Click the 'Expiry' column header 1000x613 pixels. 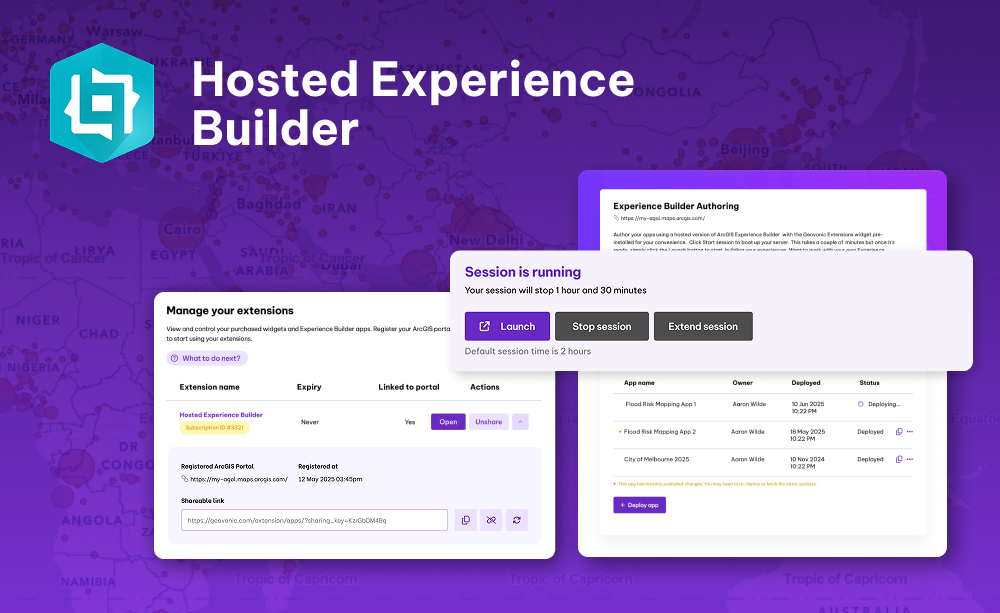coord(309,387)
